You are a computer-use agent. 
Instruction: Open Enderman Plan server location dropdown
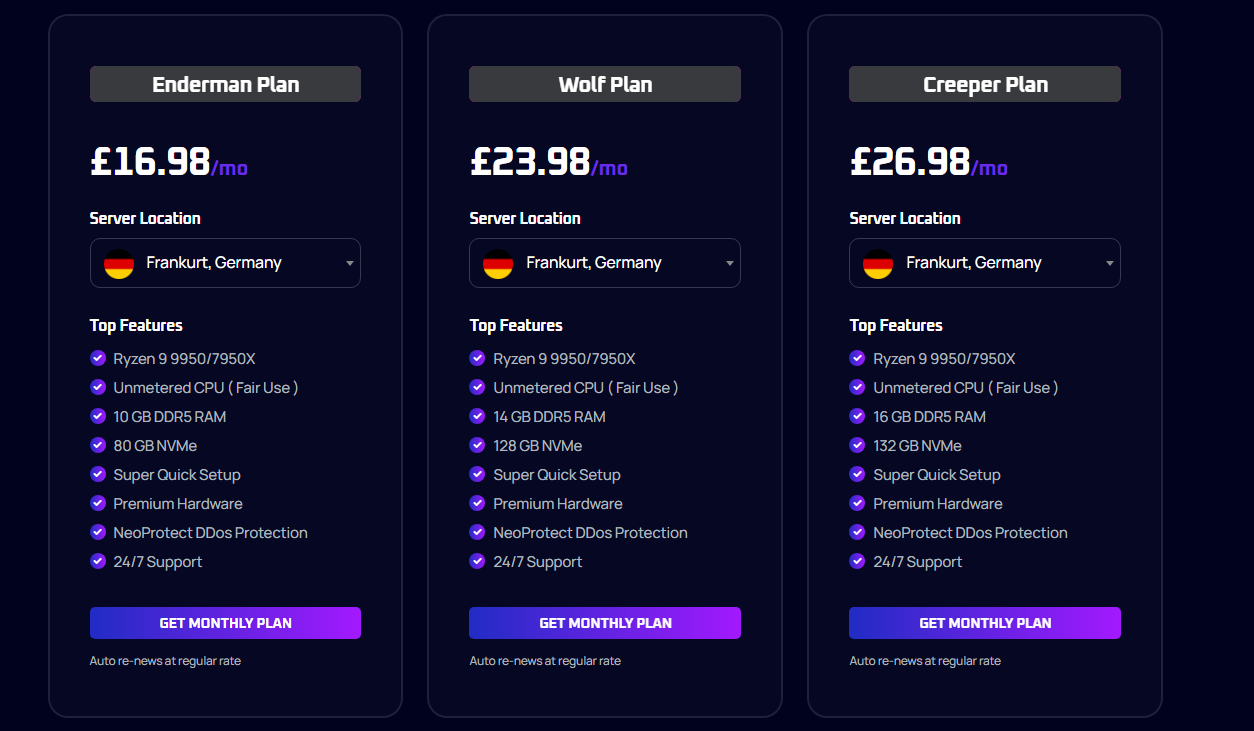point(225,263)
